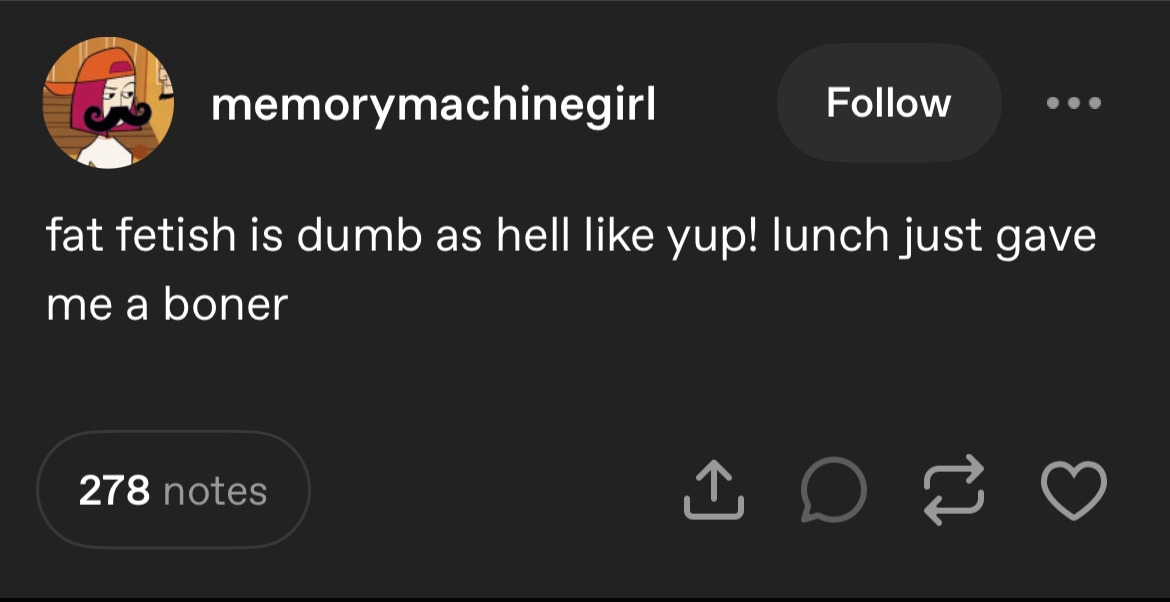
Task: Toggle the Follow state for this blog
Action: [888, 103]
